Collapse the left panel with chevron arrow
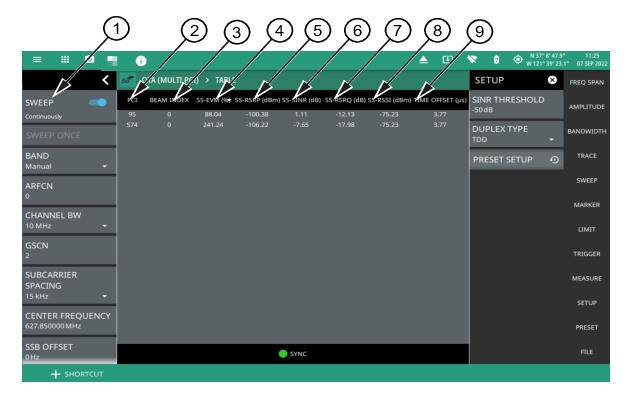The height and width of the screenshot is (396, 626). tap(105, 80)
